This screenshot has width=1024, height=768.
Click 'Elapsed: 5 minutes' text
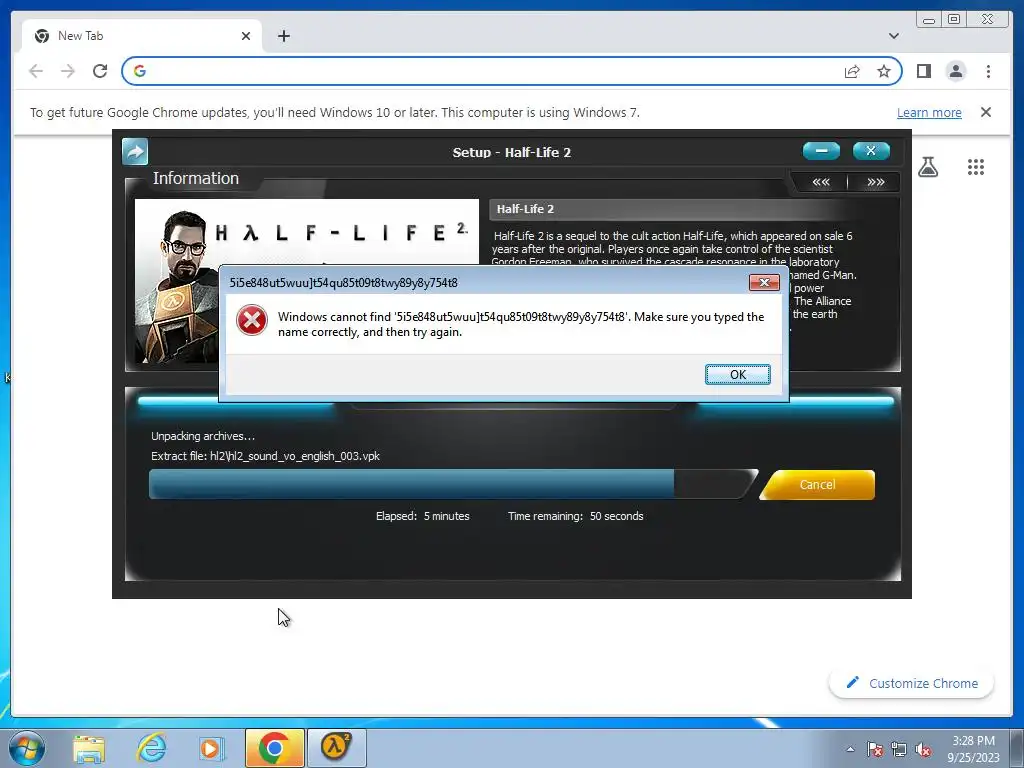coord(423,516)
